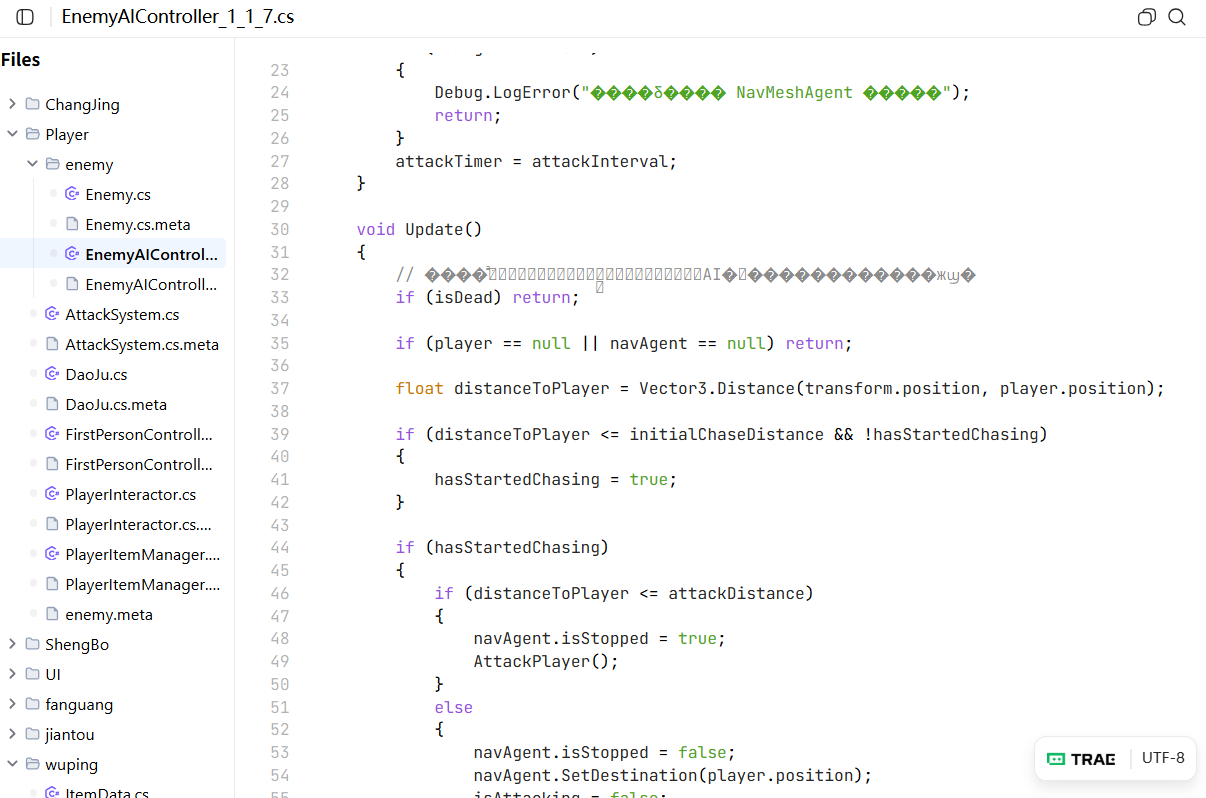The width and height of the screenshot is (1206, 798).
Task: Click the 'else' keyword on line 51
Action: point(453,707)
